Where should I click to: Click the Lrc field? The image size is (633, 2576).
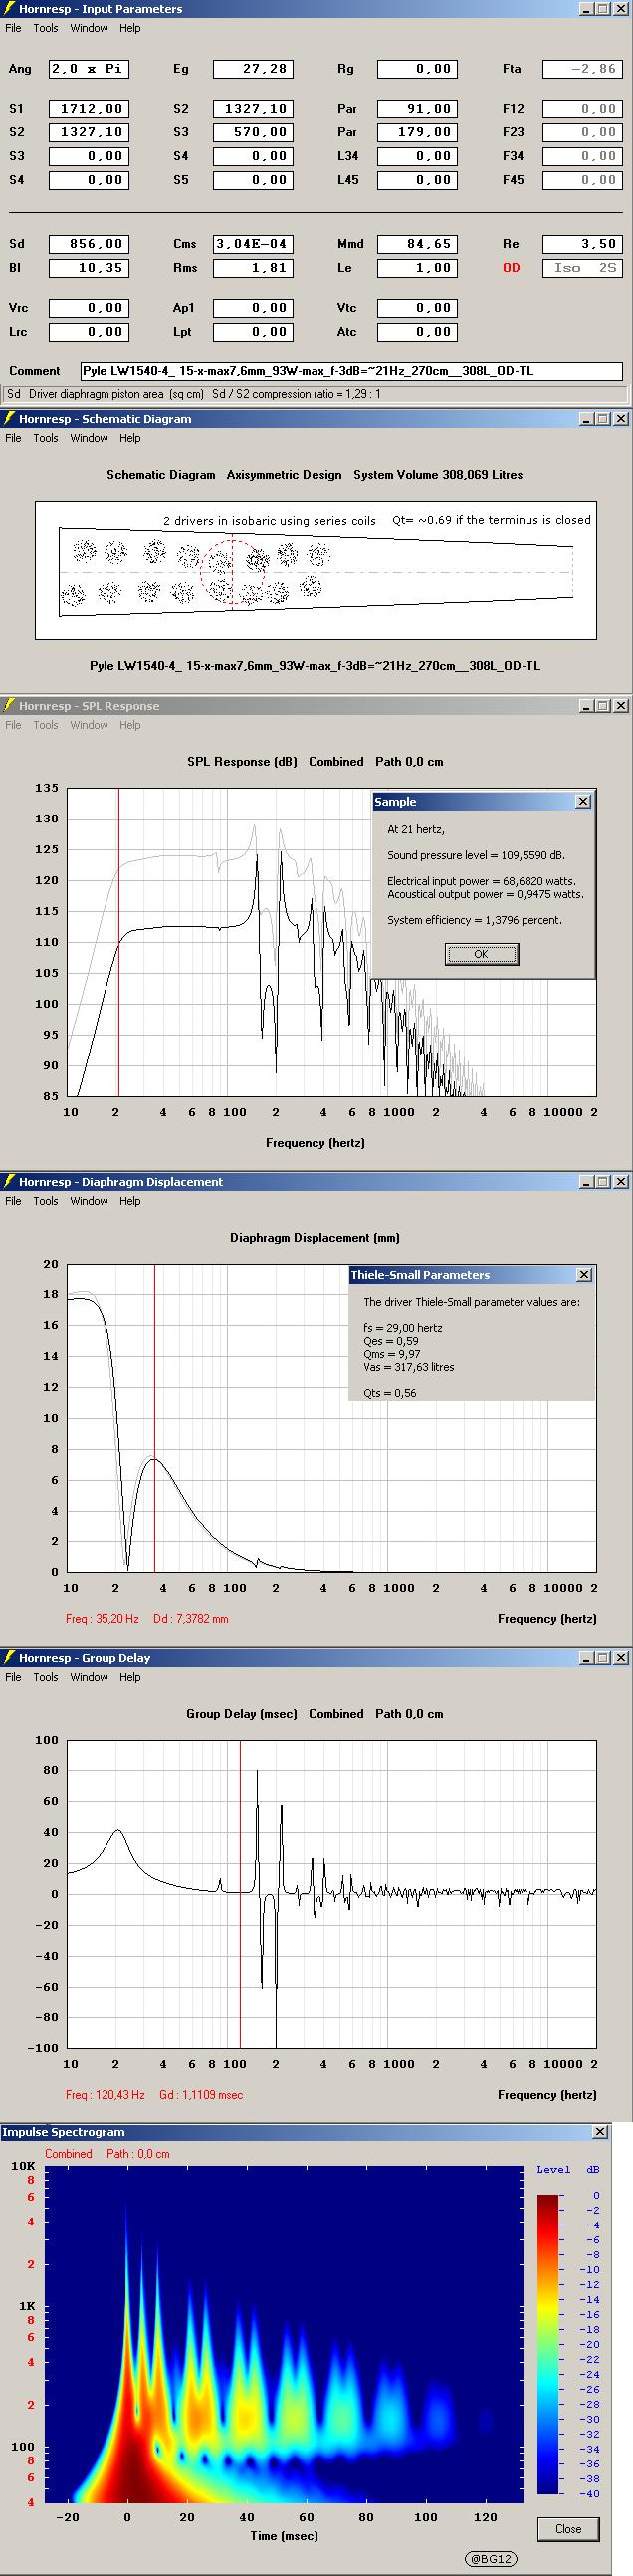(x=89, y=333)
